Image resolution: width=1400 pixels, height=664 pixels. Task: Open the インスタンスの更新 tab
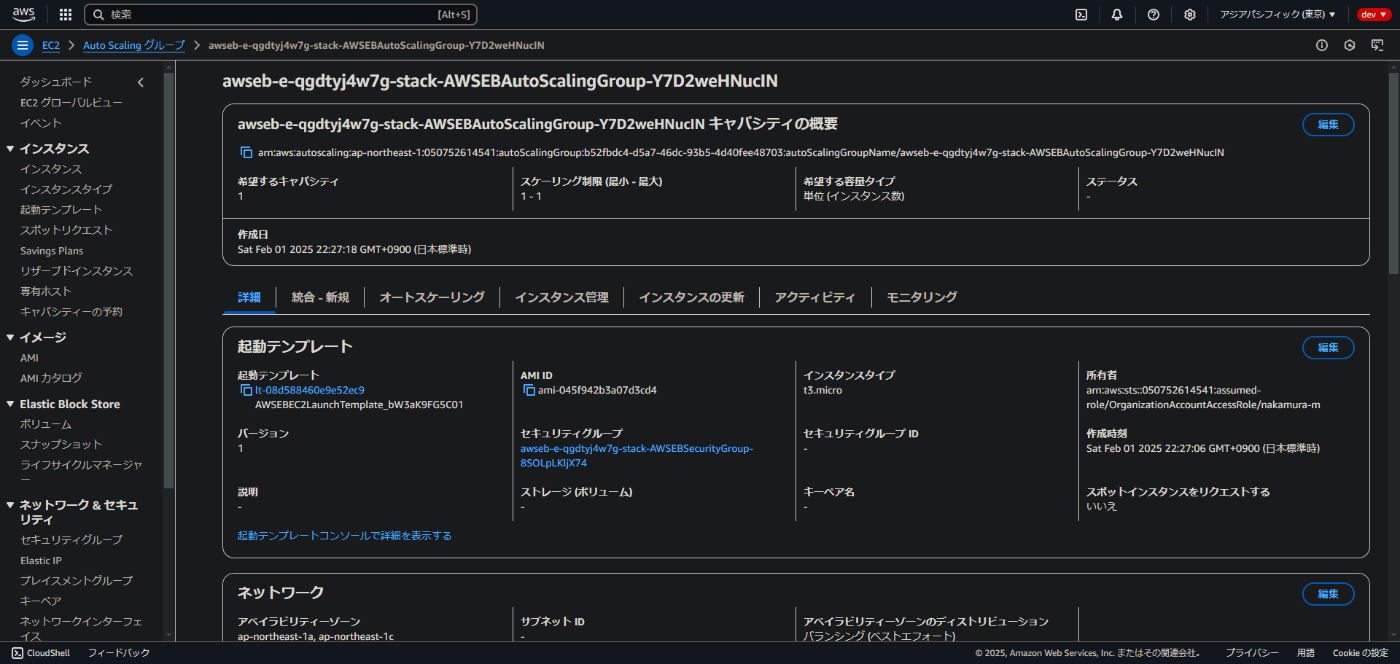tap(692, 297)
